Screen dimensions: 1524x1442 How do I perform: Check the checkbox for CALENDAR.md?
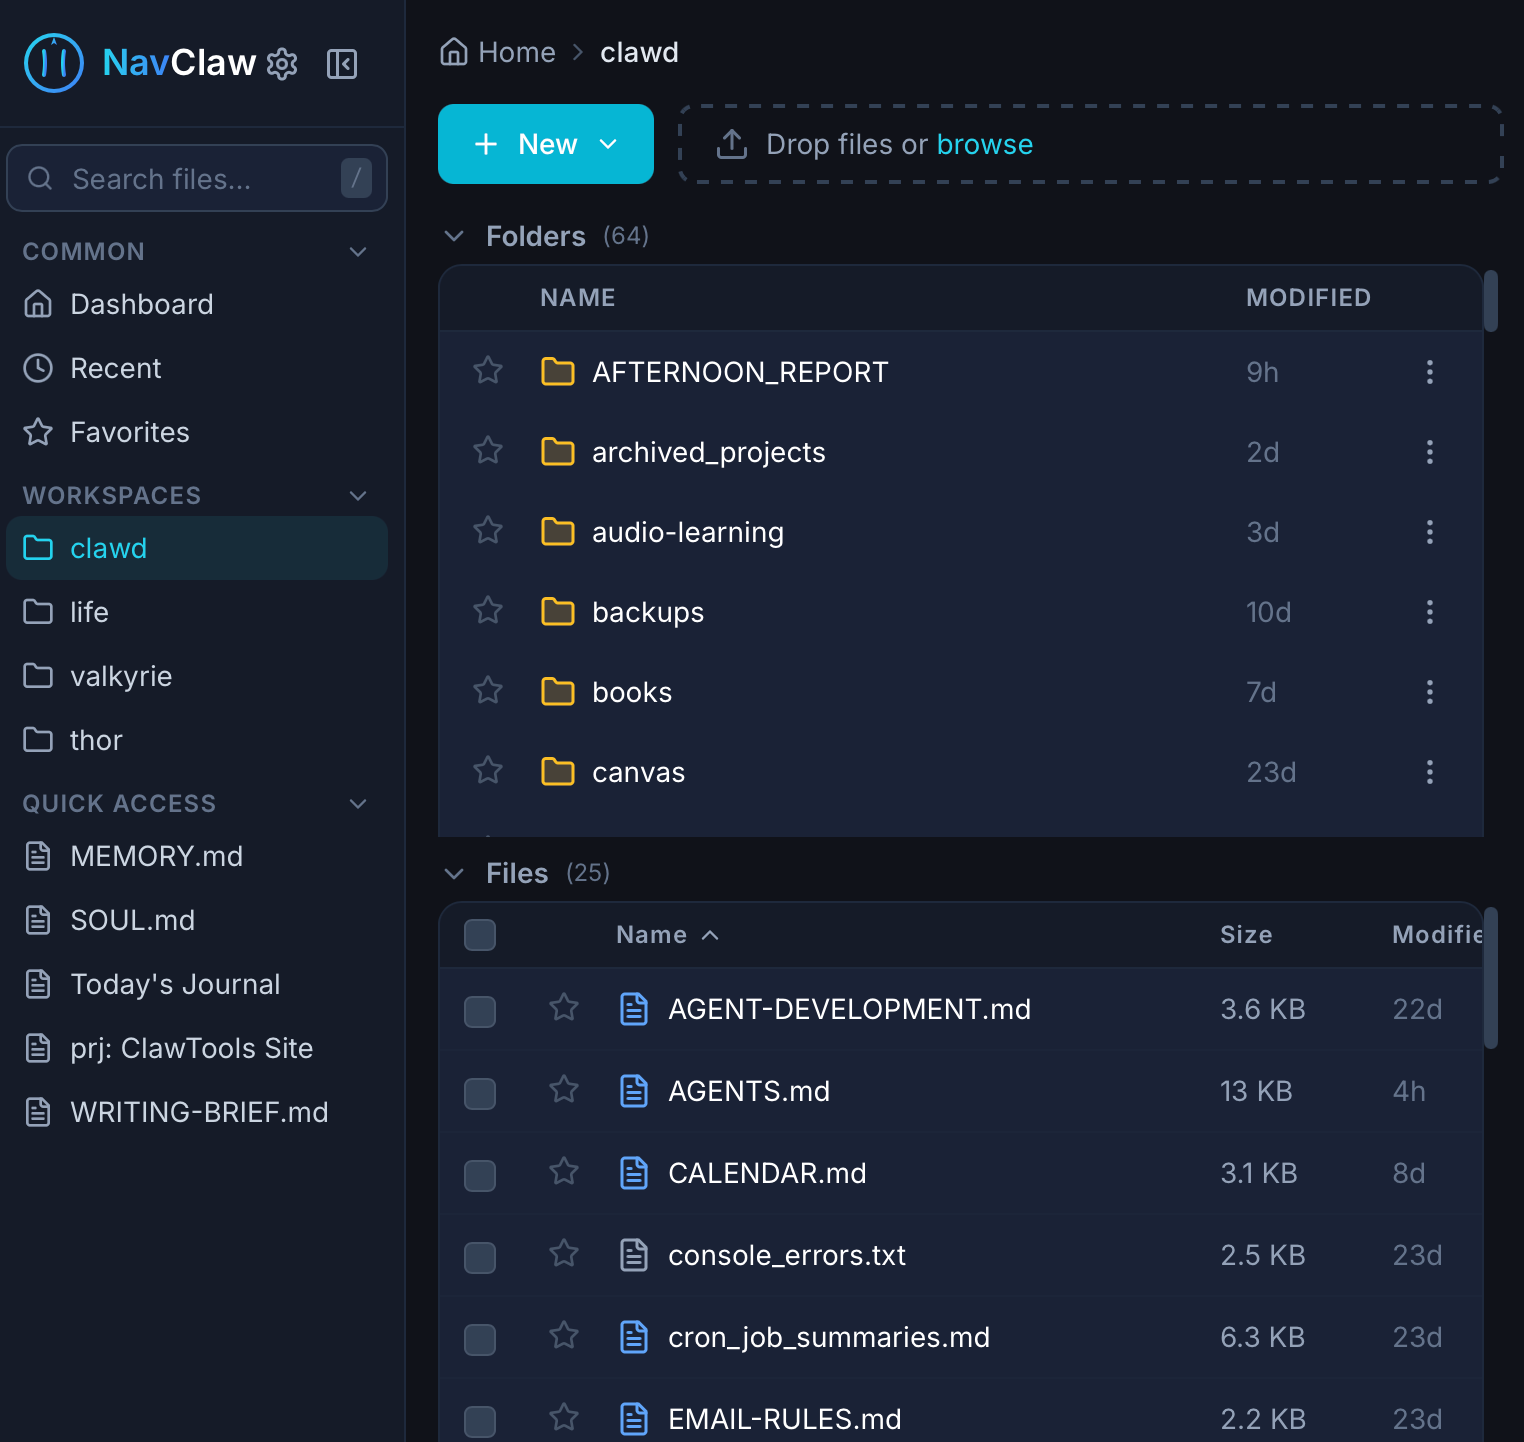[479, 1175]
